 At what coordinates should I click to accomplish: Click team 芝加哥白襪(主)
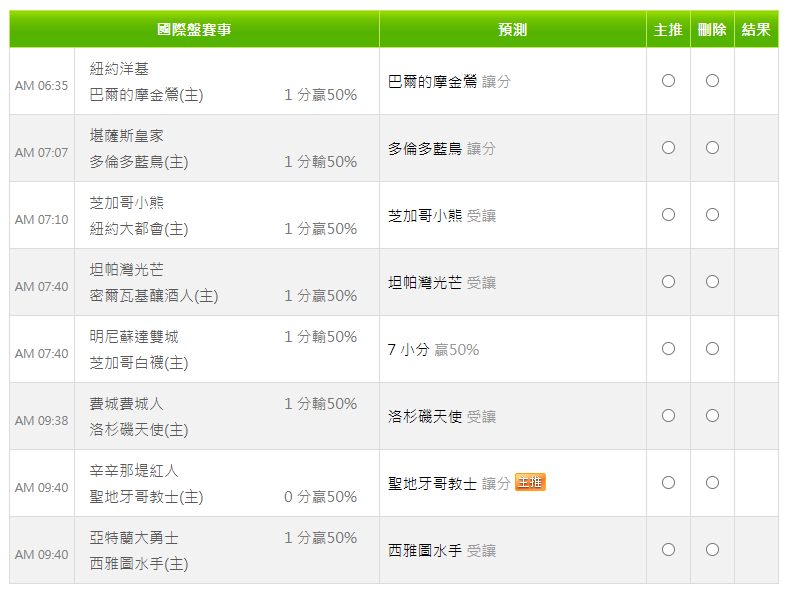coord(139,363)
